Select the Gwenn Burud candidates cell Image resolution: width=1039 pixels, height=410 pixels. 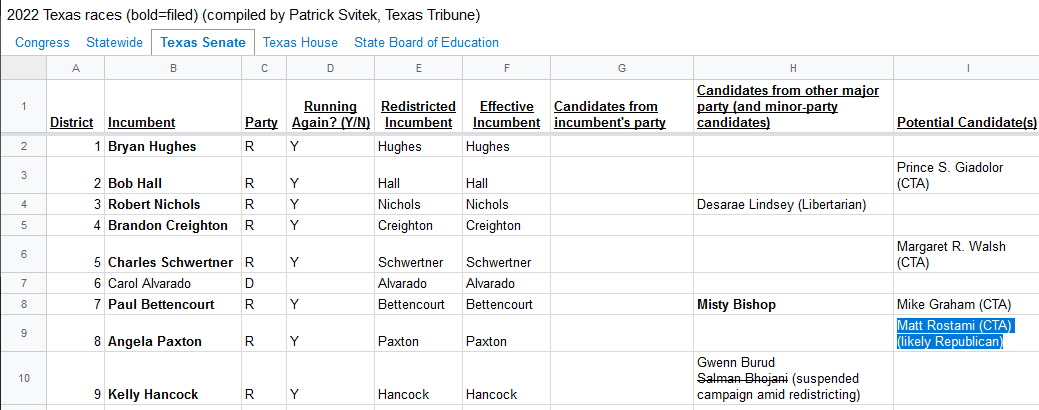coord(793,378)
